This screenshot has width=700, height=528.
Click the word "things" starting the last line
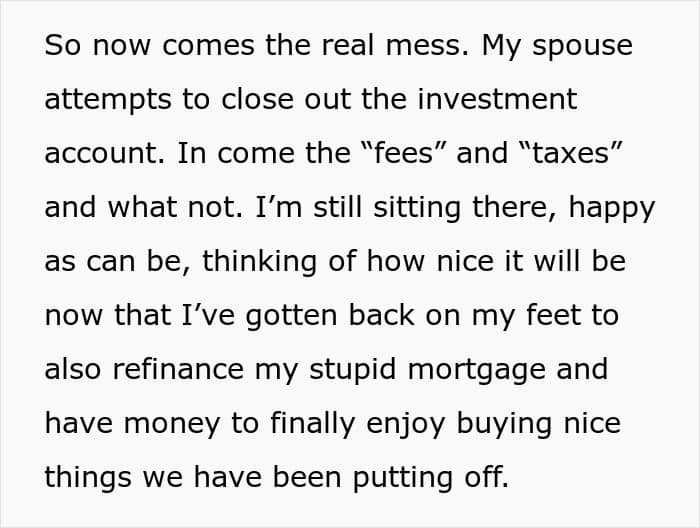point(87,477)
